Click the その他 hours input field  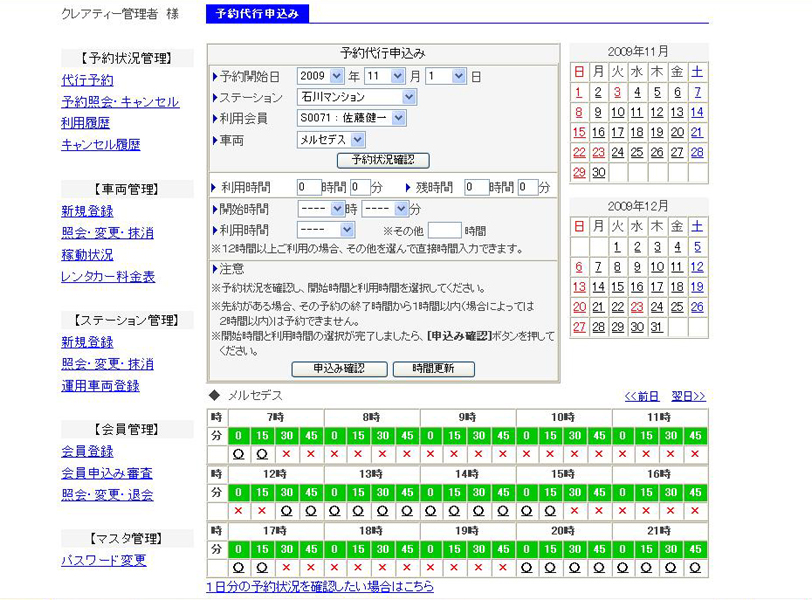coord(444,230)
